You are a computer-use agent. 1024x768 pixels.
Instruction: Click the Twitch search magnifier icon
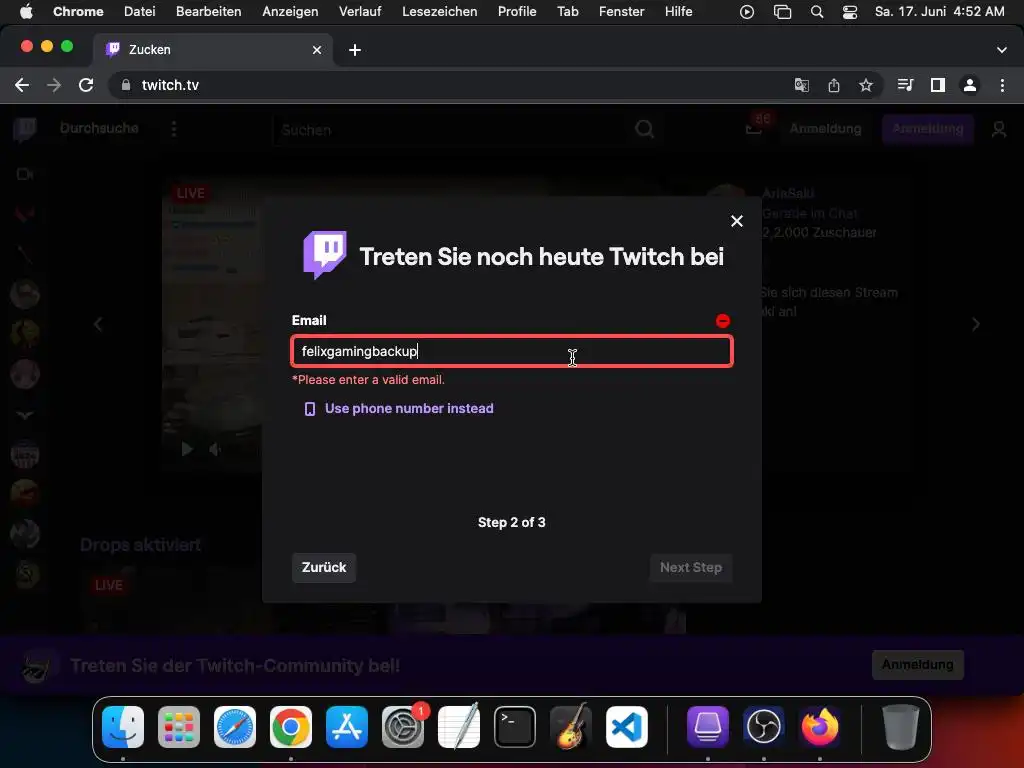tap(644, 129)
